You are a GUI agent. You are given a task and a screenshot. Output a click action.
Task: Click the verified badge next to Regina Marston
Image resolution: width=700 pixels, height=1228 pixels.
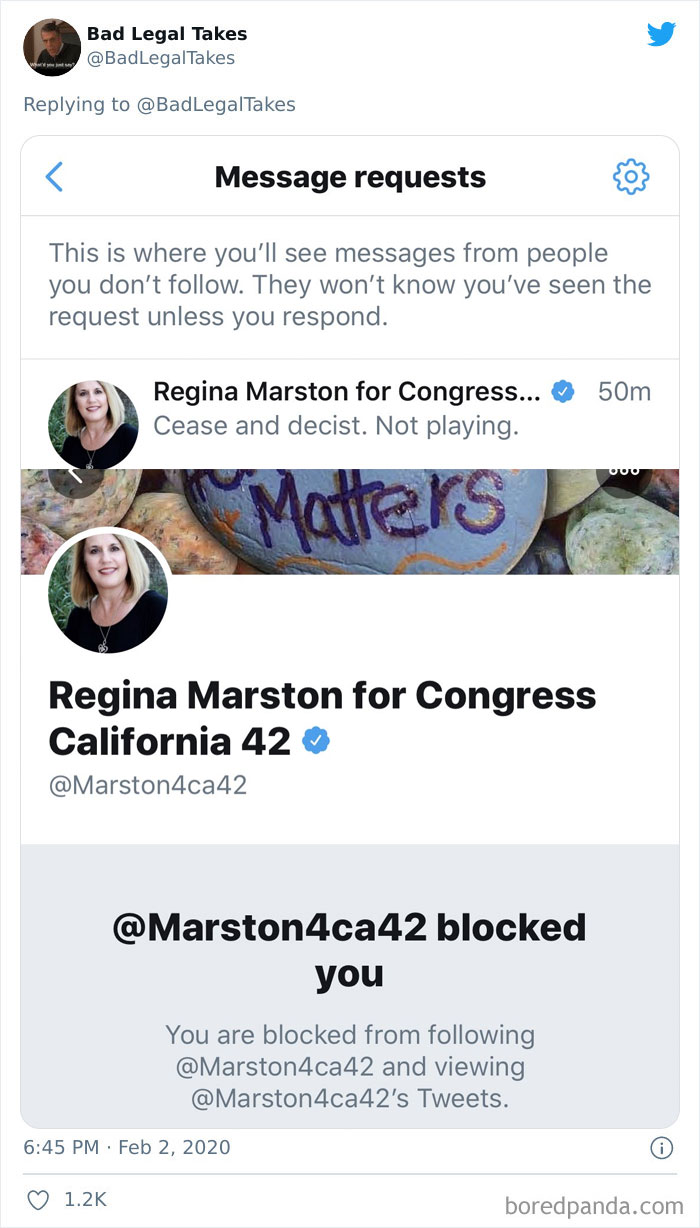tap(562, 392)
